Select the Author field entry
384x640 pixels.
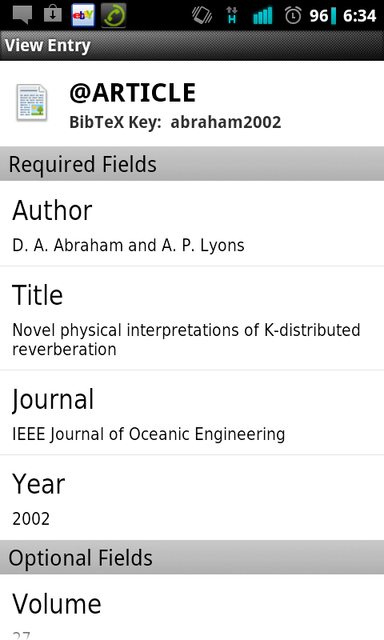[x=192, y=224]
